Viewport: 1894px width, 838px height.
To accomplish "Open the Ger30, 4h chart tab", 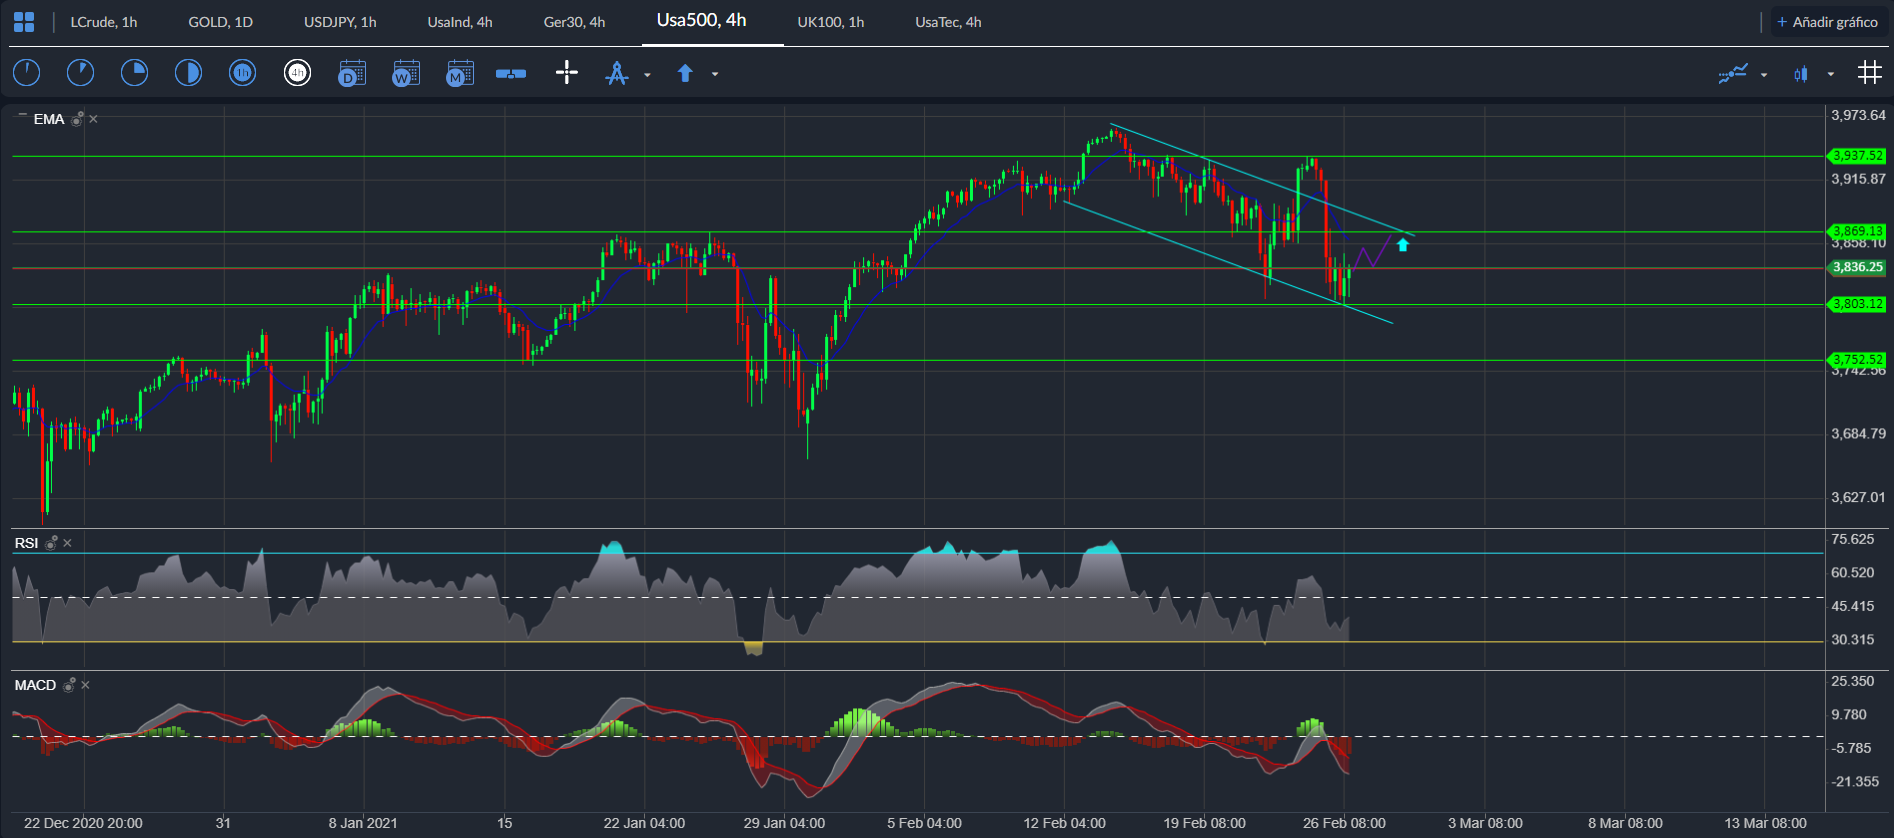I will tap(574, 22).
